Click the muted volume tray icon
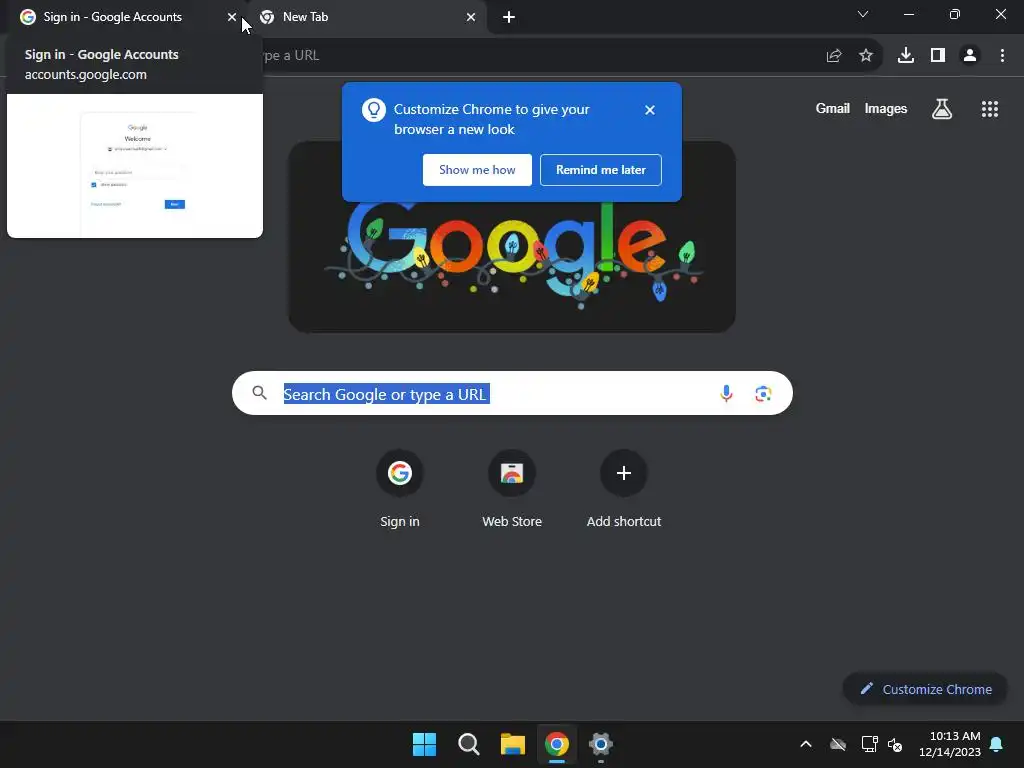Image resolution: width=1024 pixels, height=768 pixels. click(895, 744)
